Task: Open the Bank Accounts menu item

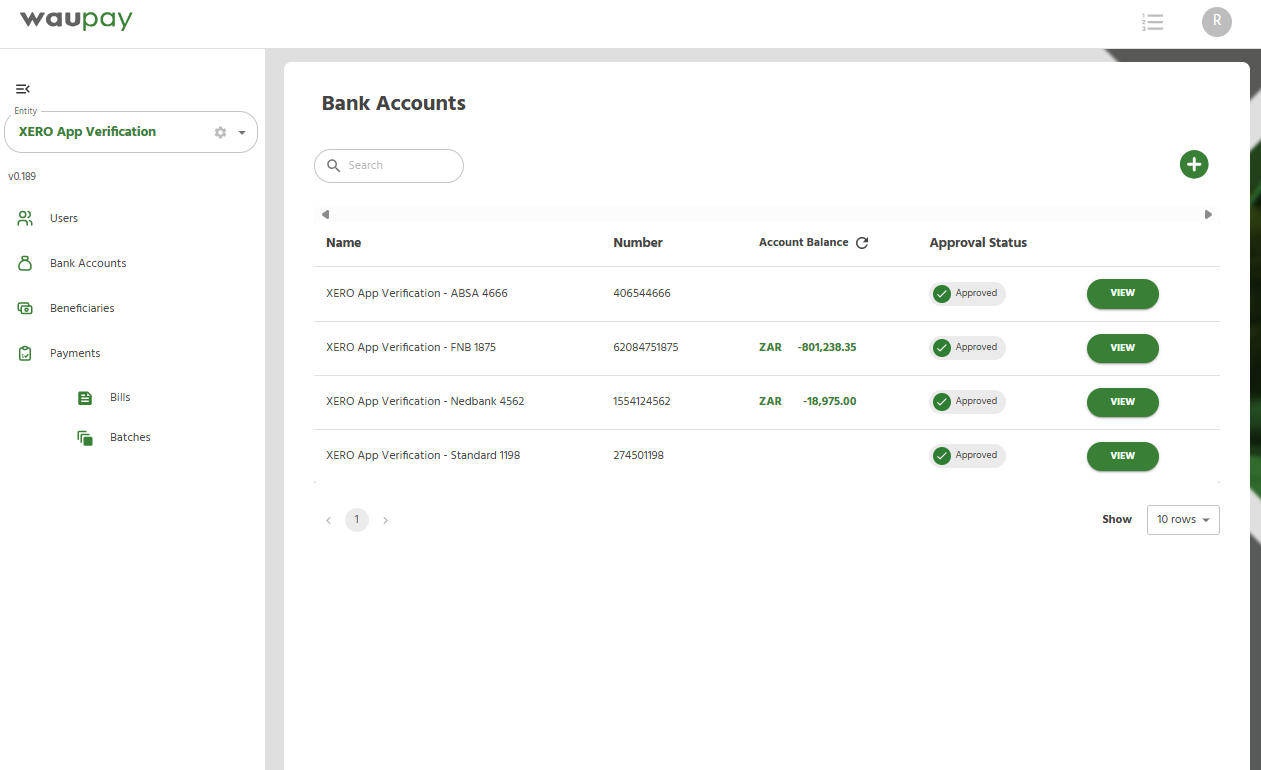Action: 88,263
